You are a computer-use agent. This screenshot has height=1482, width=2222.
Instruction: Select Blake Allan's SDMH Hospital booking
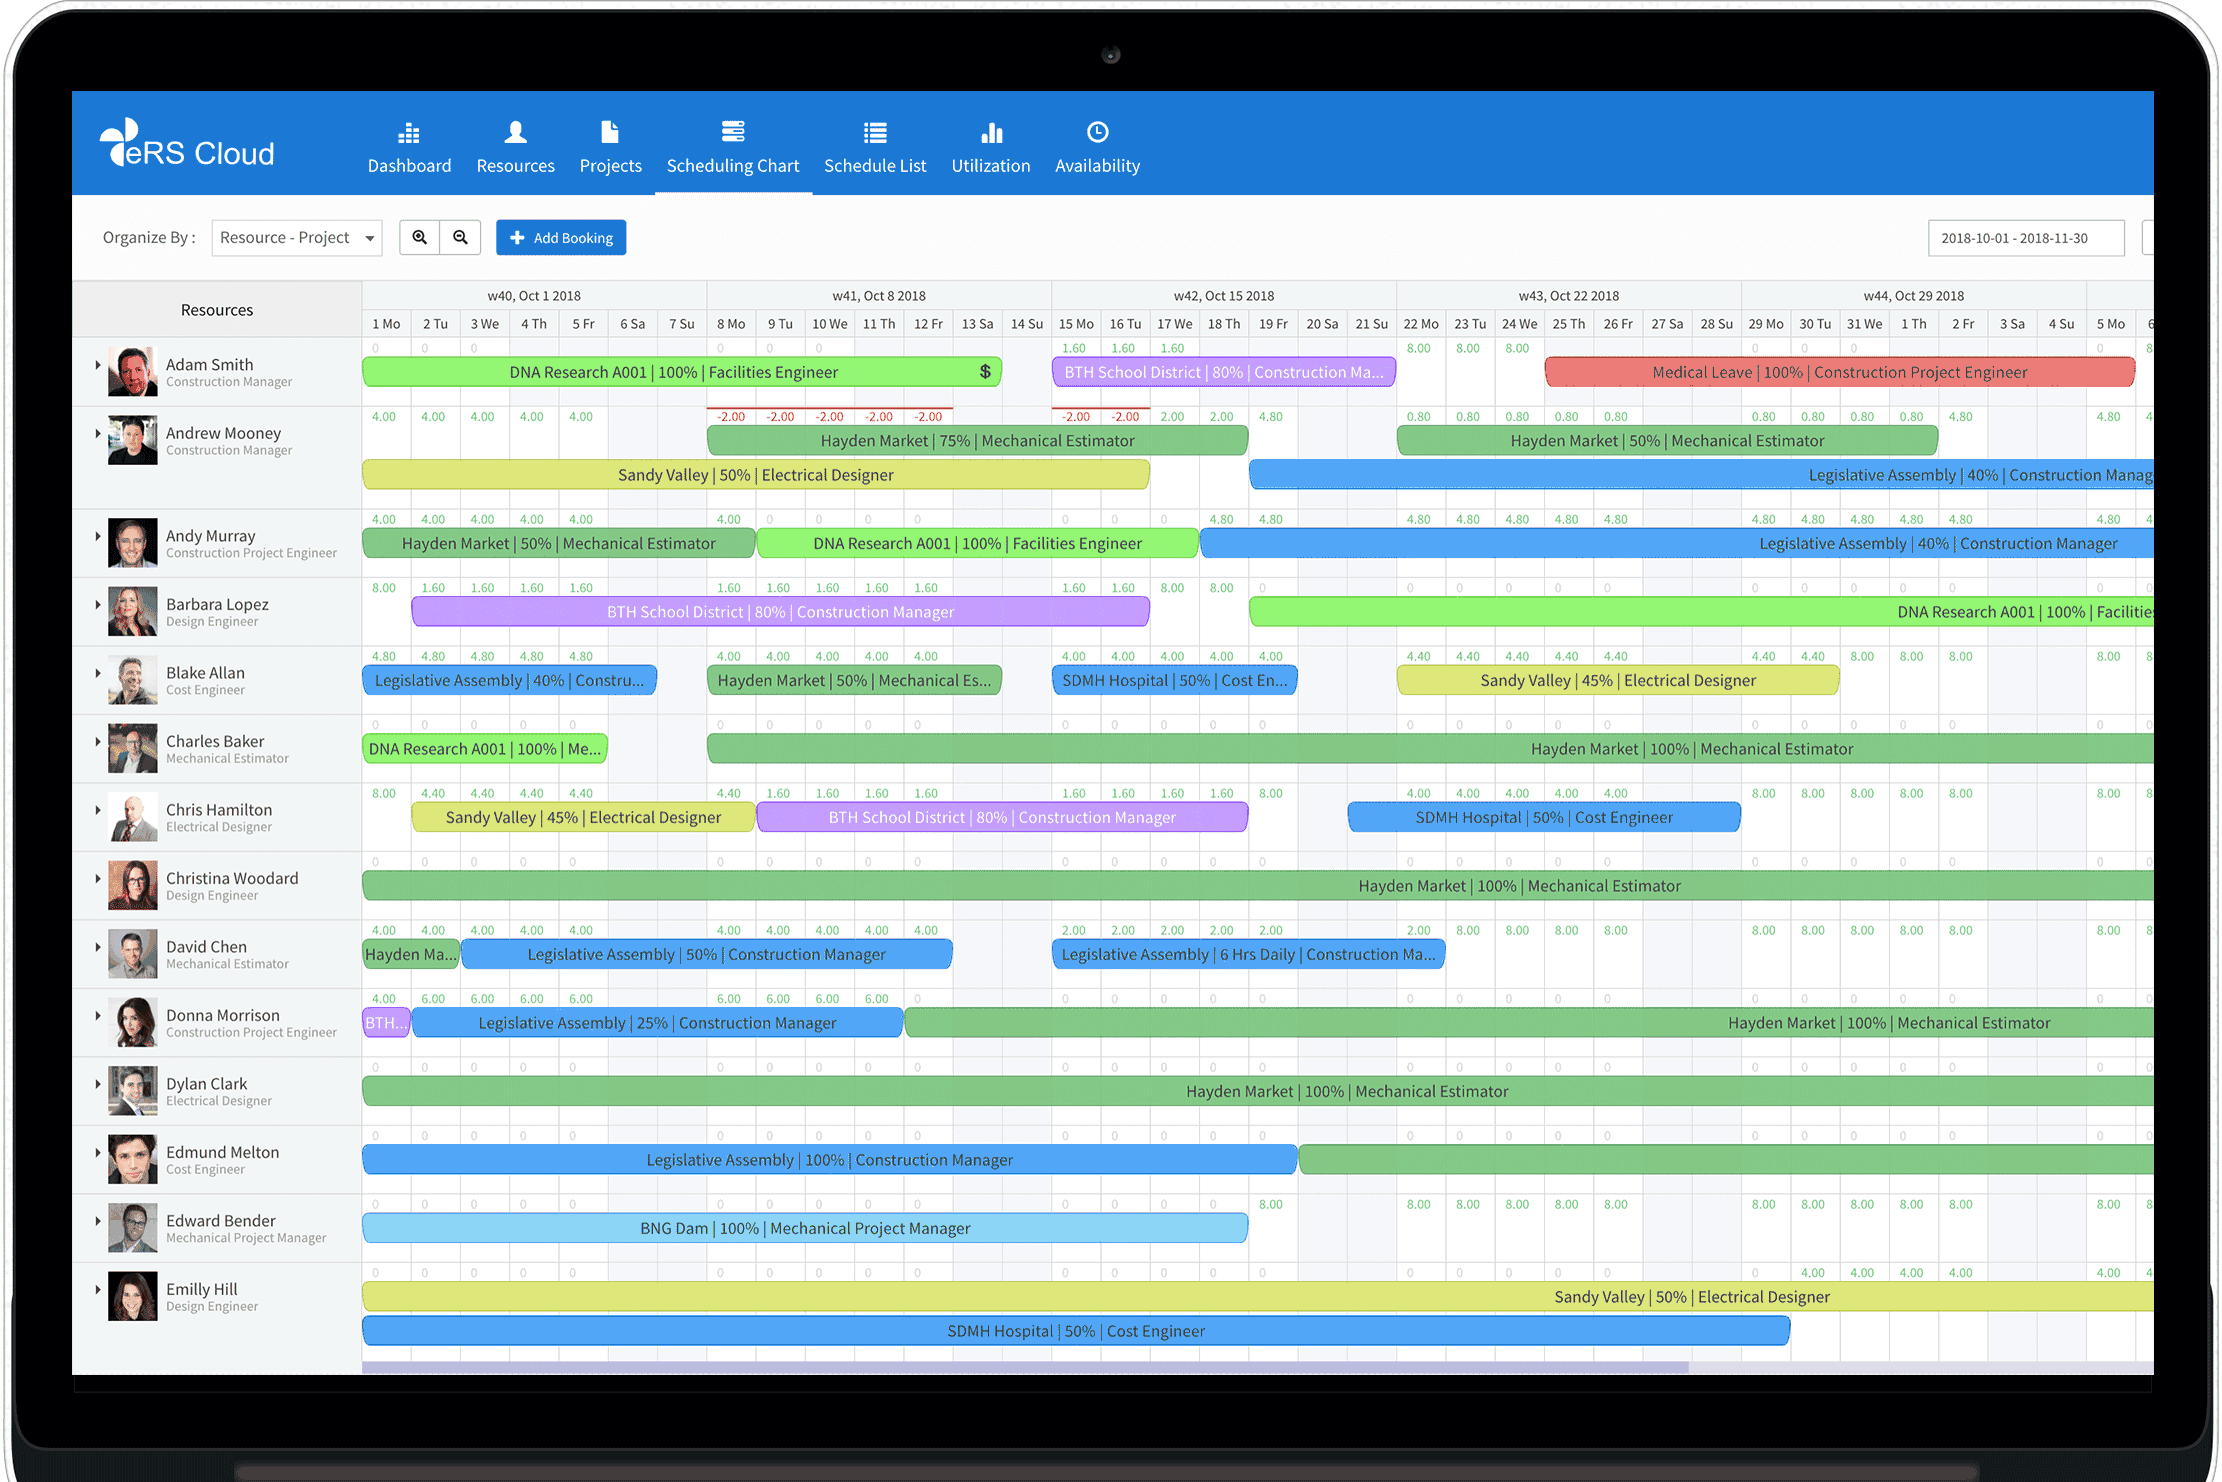tap(1175, 680)
